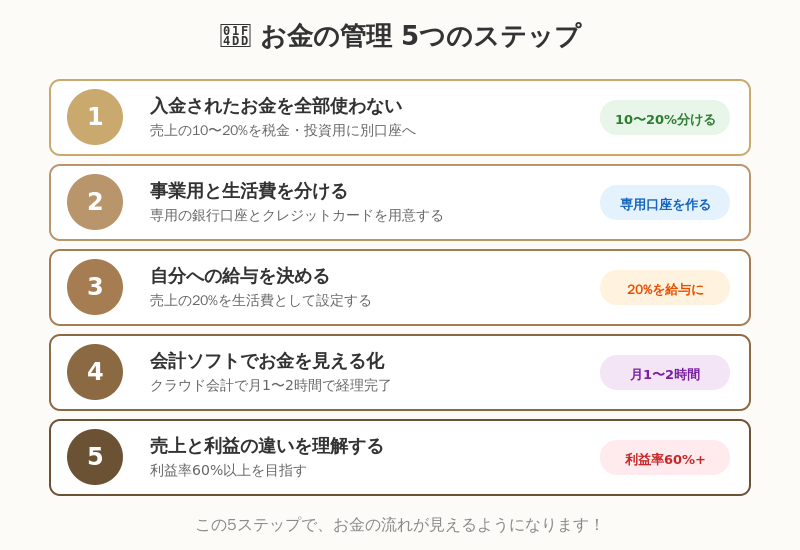Click heading 売上と利益の違いを理解する

tap(267, 446)
